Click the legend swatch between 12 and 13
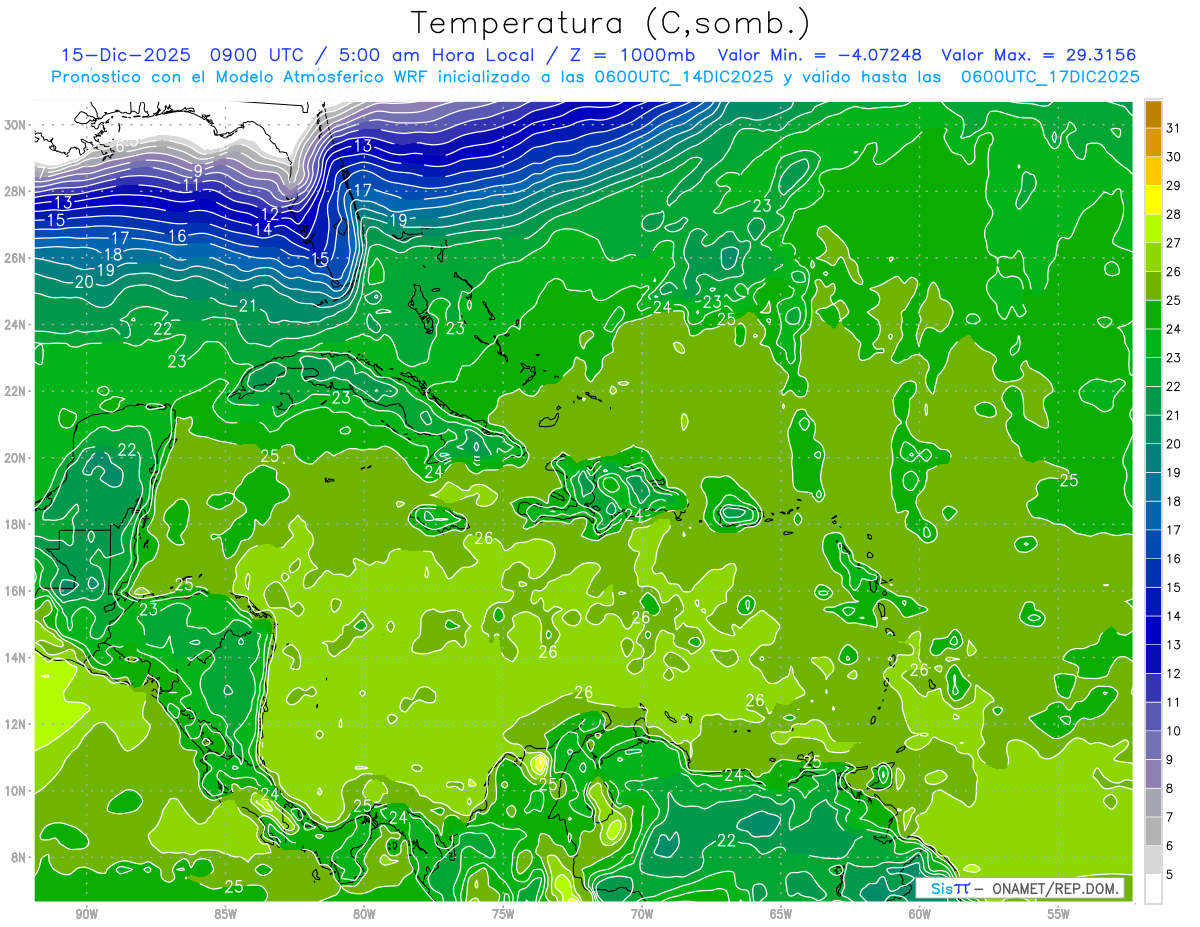This screenshot has width=1200, height=927. coord(1153,658)
